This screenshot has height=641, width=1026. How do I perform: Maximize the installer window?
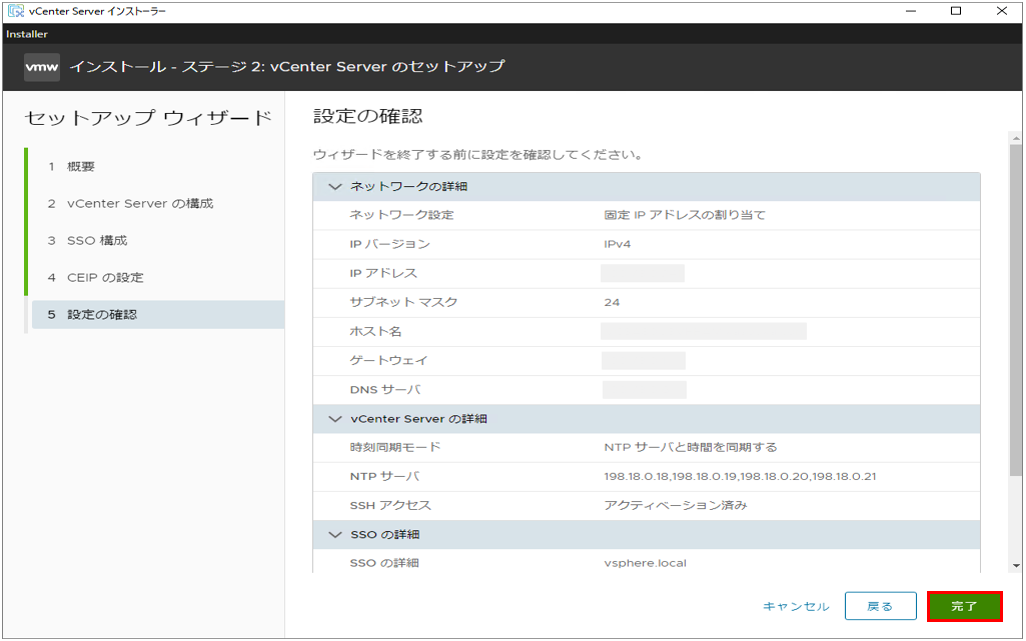(956, 11)
